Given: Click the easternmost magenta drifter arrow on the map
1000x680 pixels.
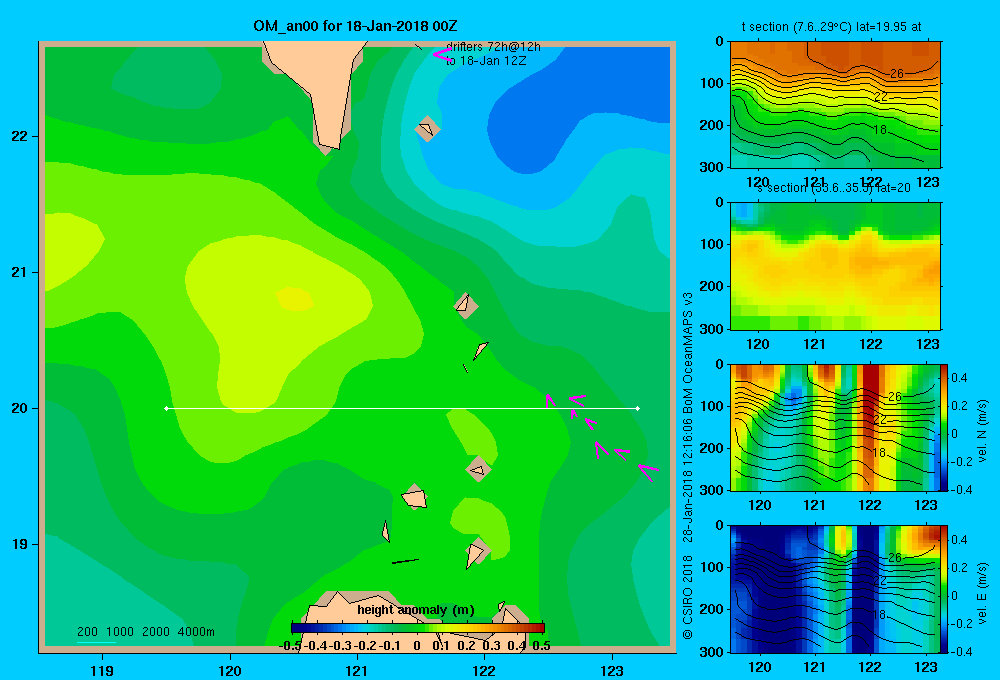Looking at the screenshot, I should (648, 472).
